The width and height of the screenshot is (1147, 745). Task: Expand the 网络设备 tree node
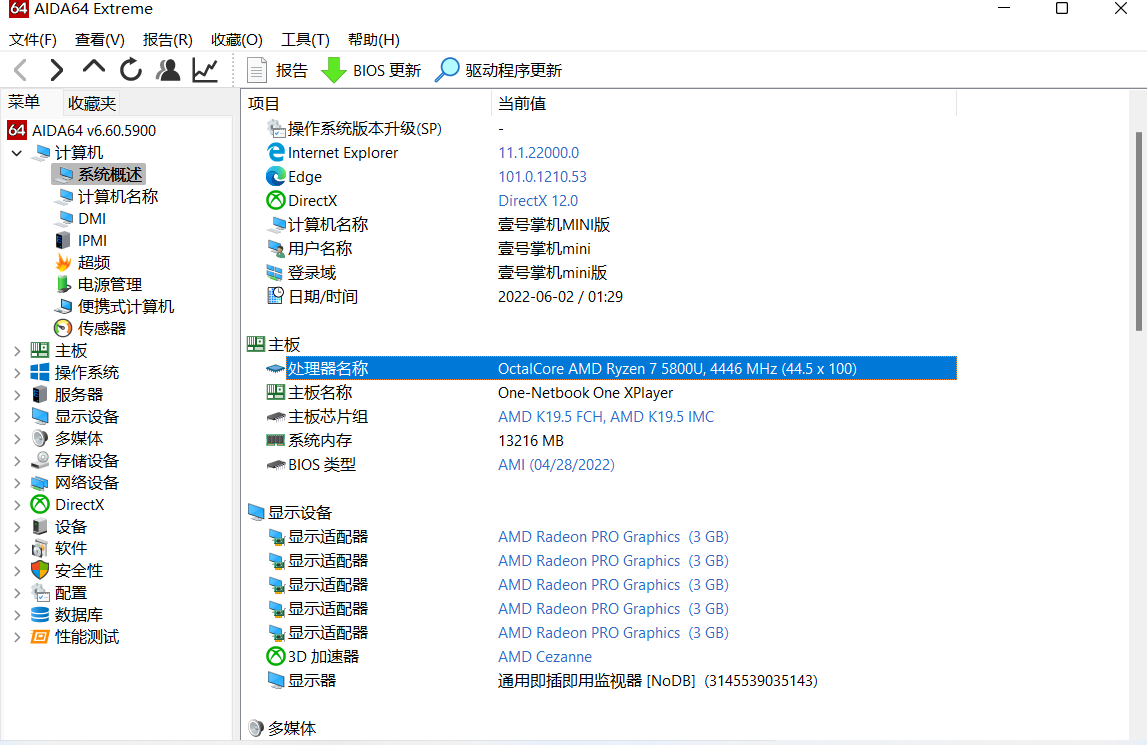pyautogui.click(x=17, y=483)
